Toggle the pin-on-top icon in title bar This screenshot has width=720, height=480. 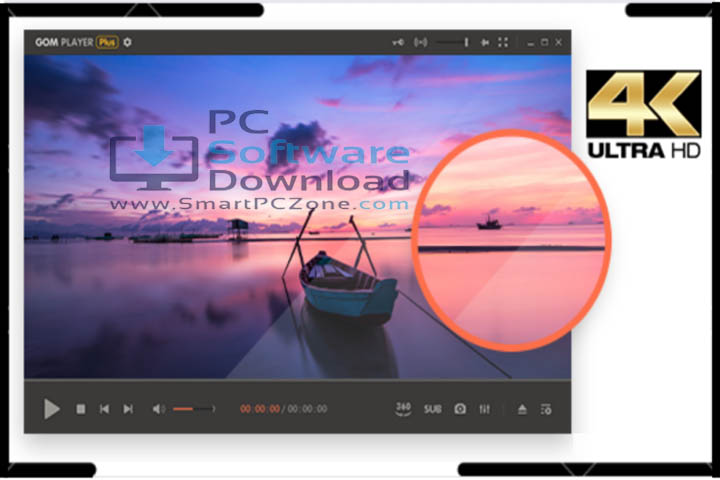[x=398, y=42]
